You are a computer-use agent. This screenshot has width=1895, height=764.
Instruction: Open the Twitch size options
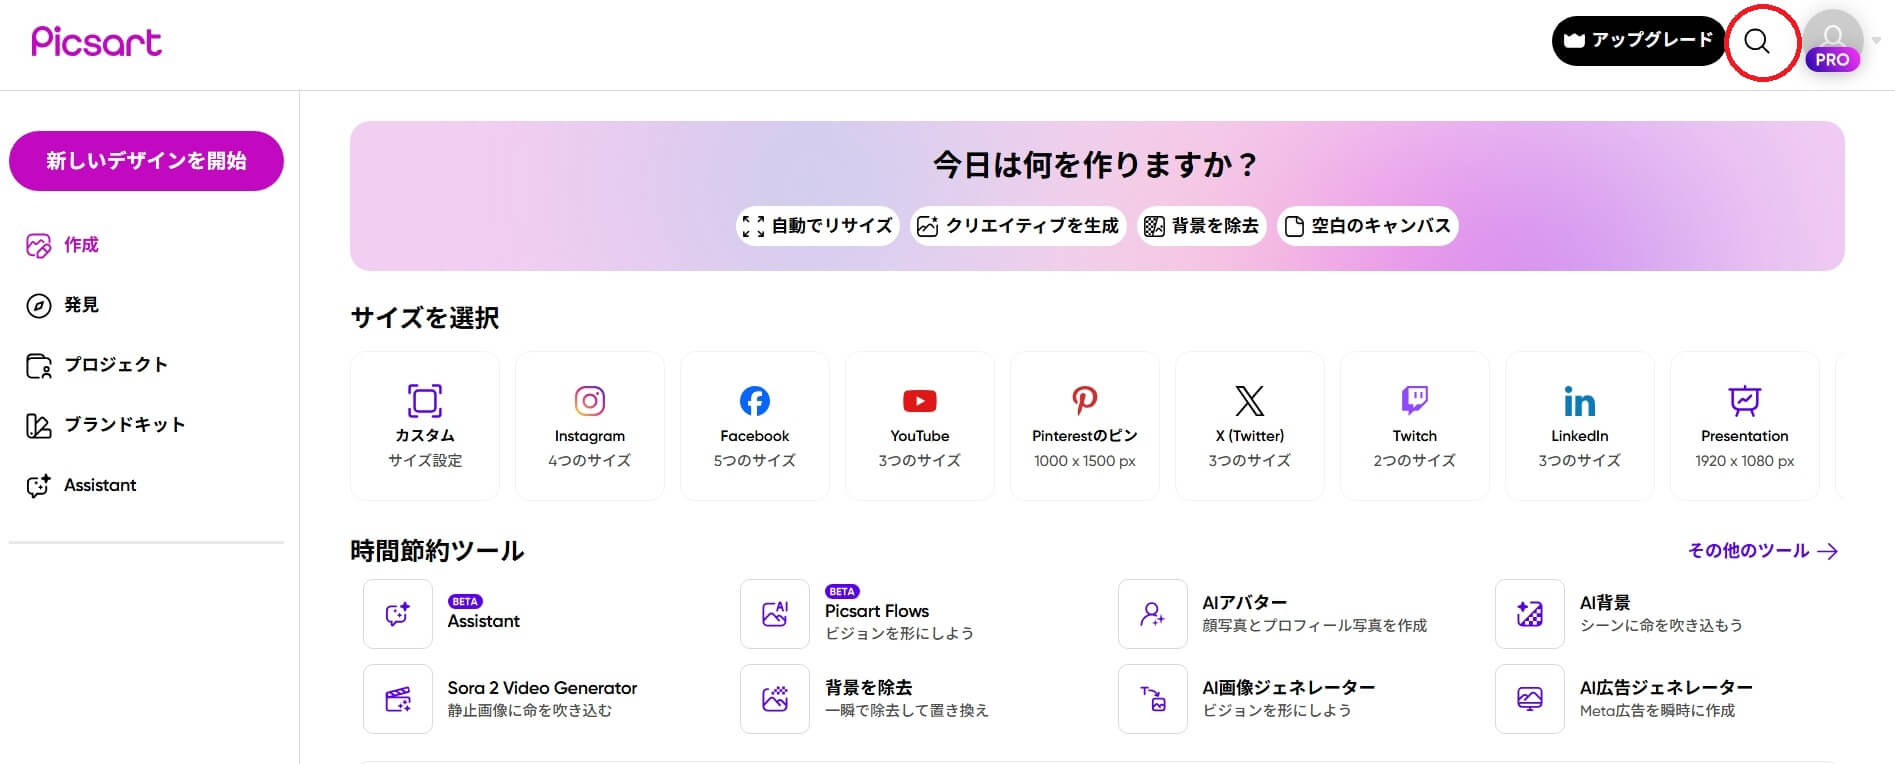(x=1414, y=425)
